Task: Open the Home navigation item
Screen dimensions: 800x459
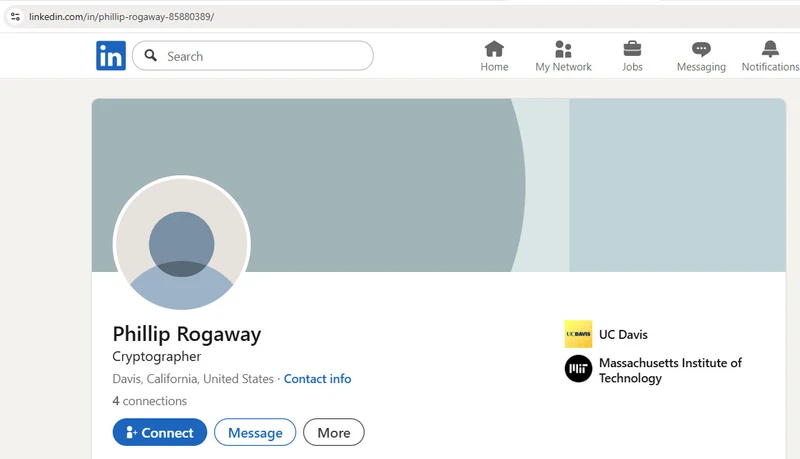Action: pos(494,56)
